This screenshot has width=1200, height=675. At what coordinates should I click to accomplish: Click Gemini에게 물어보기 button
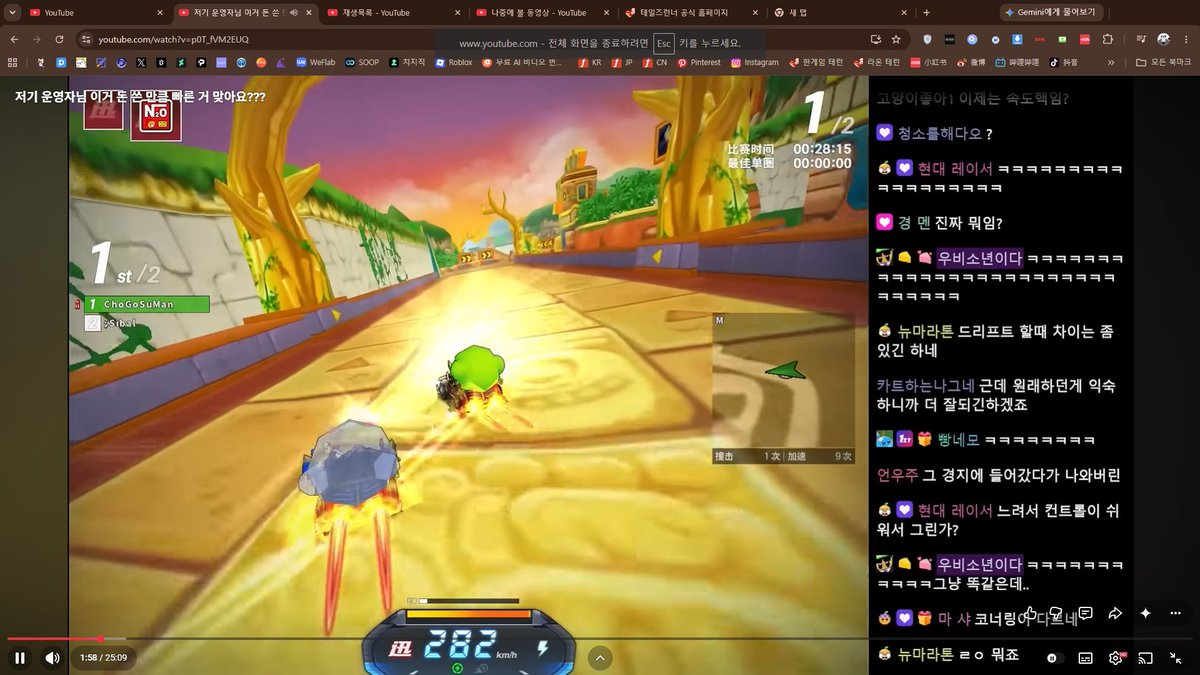coord(1053,12)
